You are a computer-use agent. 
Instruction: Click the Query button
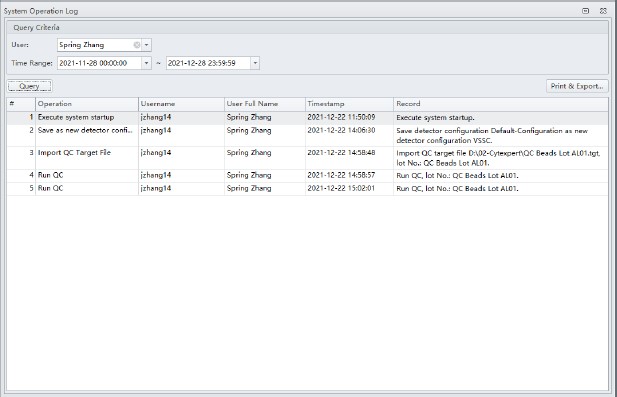coord(30,86)
